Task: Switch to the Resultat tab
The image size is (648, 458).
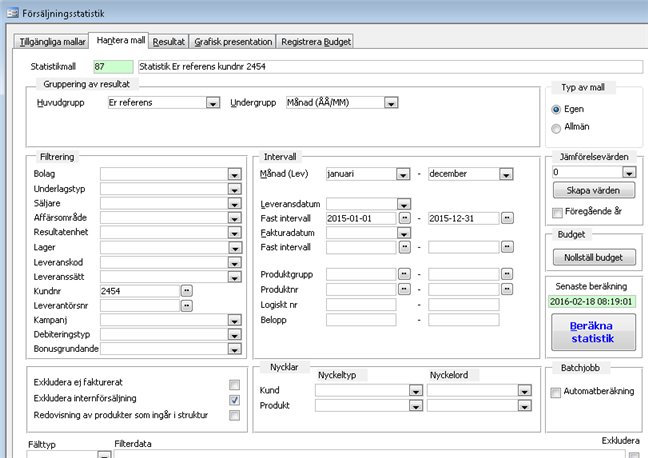Action: click(x=169, y=41)
